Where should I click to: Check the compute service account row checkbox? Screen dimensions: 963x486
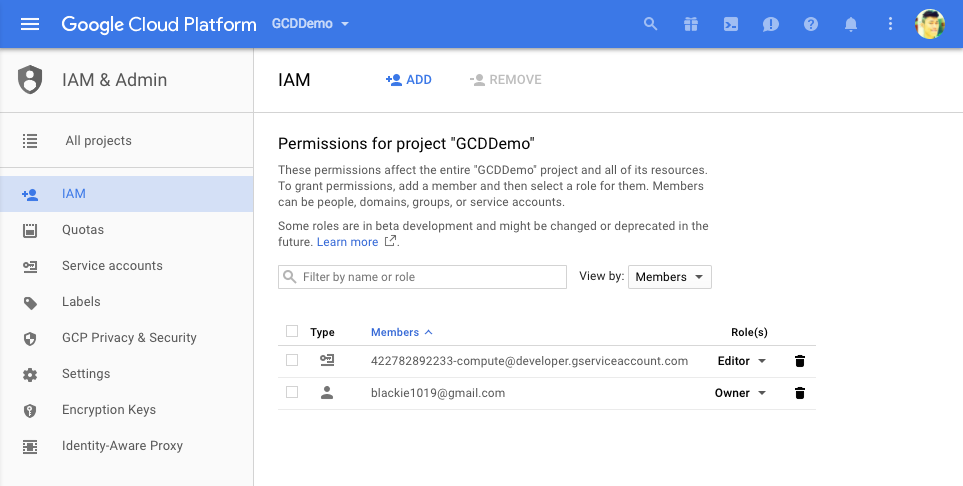(x=292, y=361)
